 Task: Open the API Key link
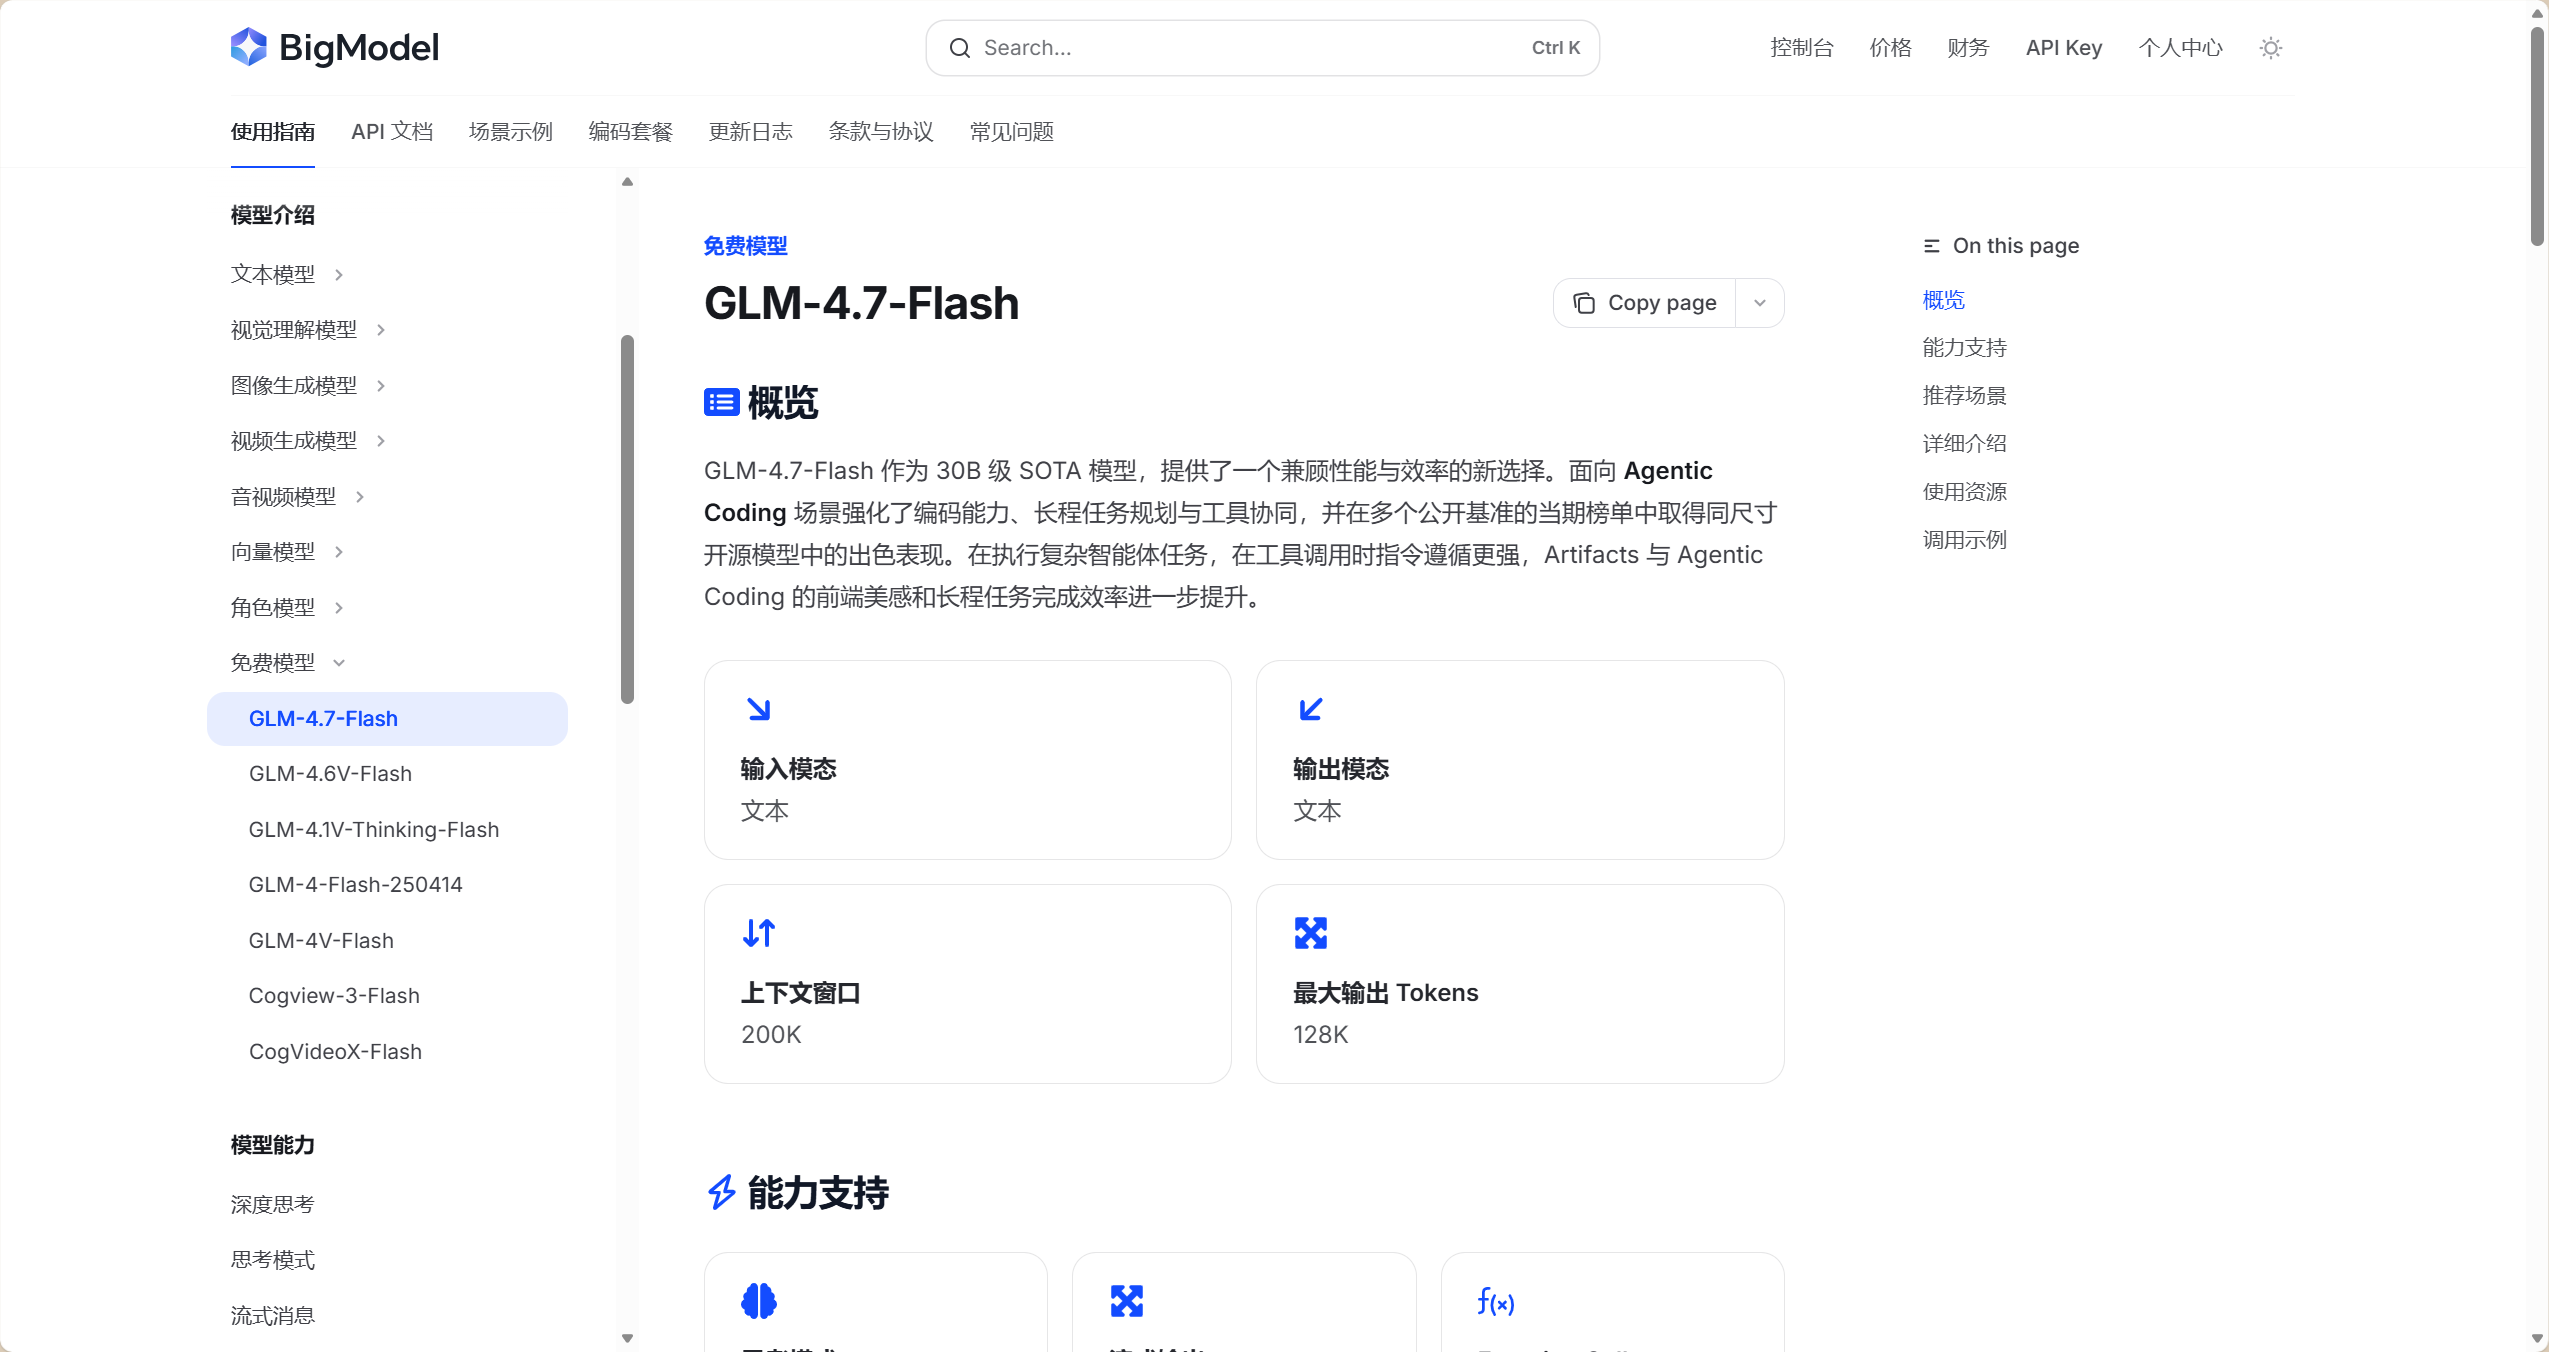click(2064, 48)
